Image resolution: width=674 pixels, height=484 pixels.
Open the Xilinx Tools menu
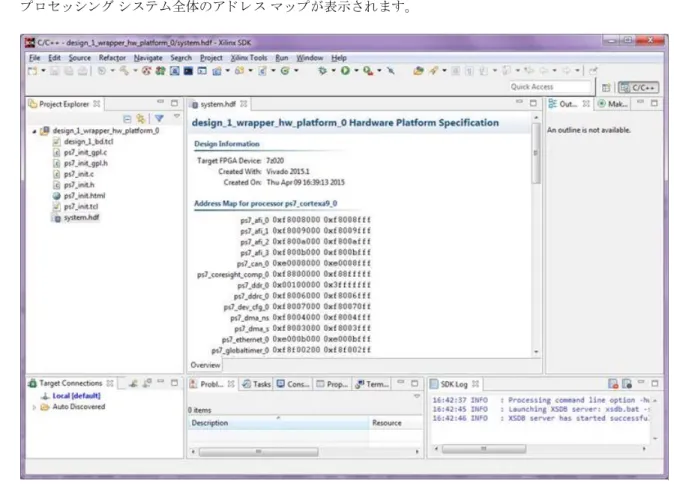pos(249,58)
